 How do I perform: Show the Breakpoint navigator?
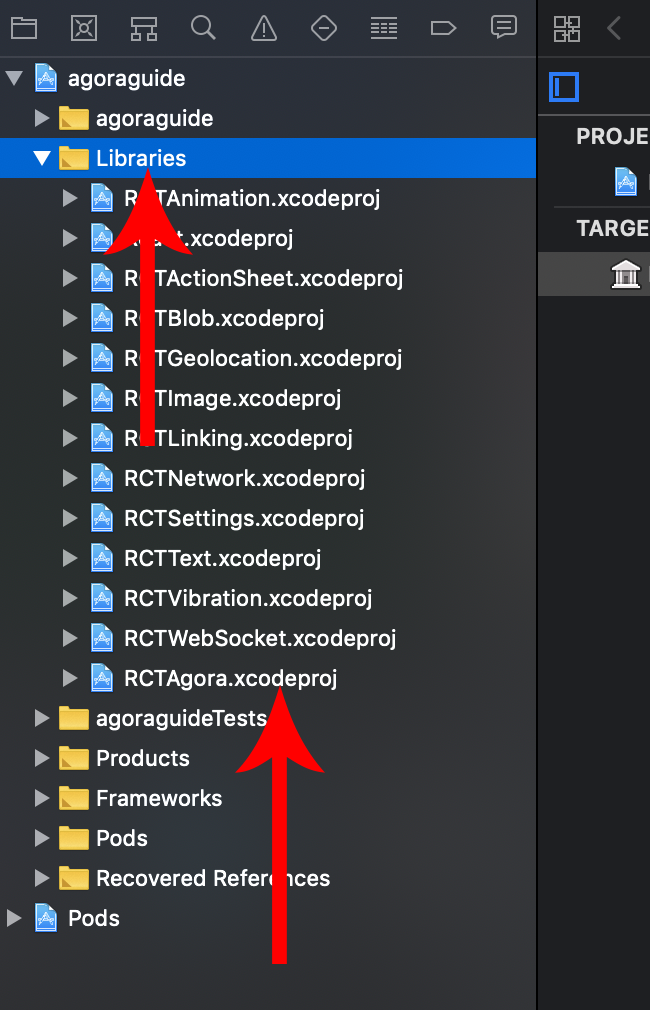443,28
